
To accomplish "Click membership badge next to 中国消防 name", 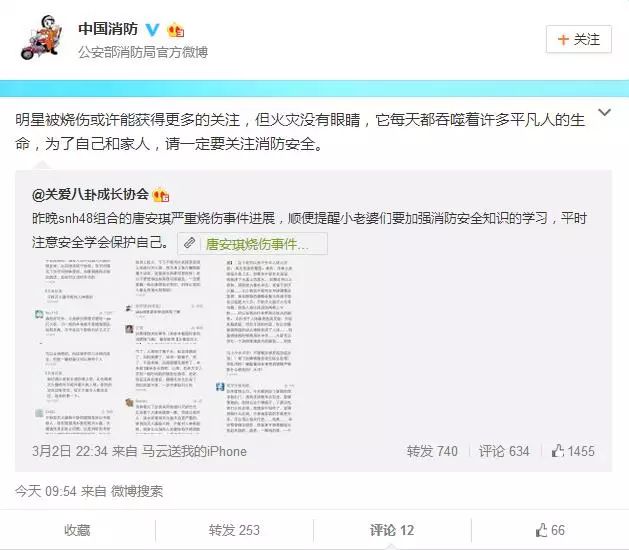I will point(175,30).
